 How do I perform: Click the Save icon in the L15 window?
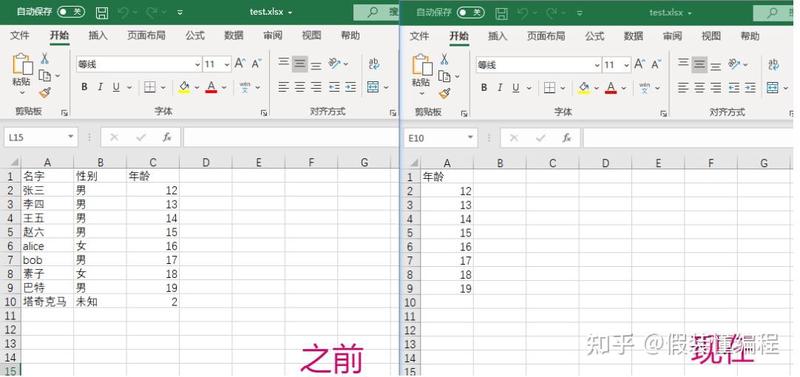tap(102, 12)
